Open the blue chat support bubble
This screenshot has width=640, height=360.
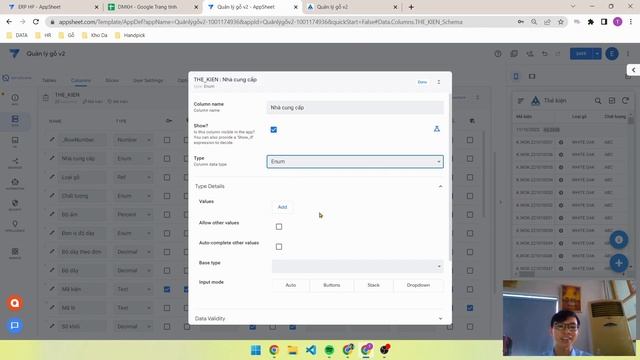pos(15,325)
